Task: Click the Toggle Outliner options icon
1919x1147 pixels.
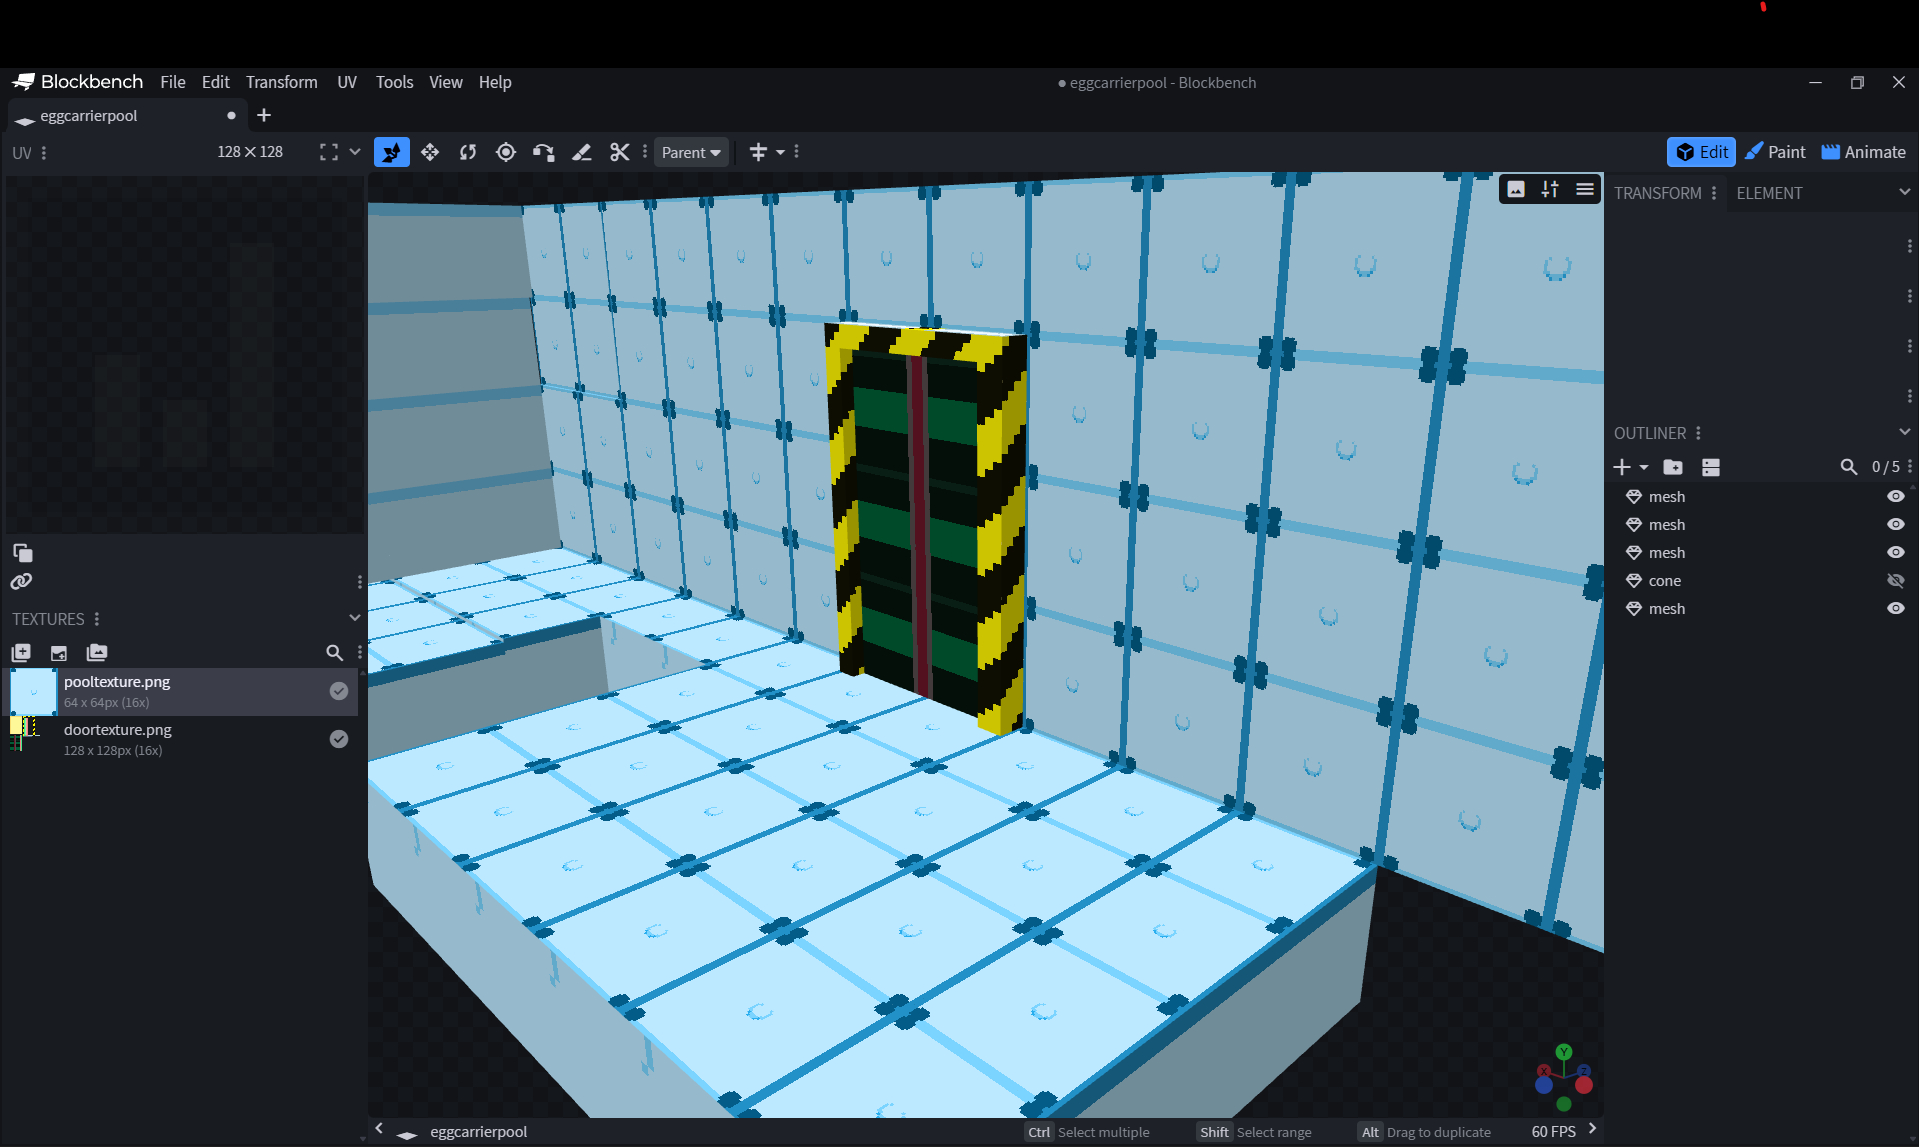Action: 1711,467
